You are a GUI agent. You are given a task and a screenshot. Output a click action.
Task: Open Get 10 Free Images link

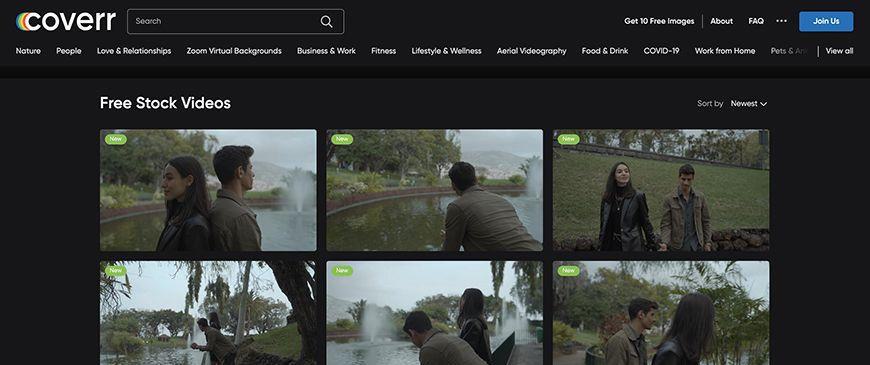[659, 21]
